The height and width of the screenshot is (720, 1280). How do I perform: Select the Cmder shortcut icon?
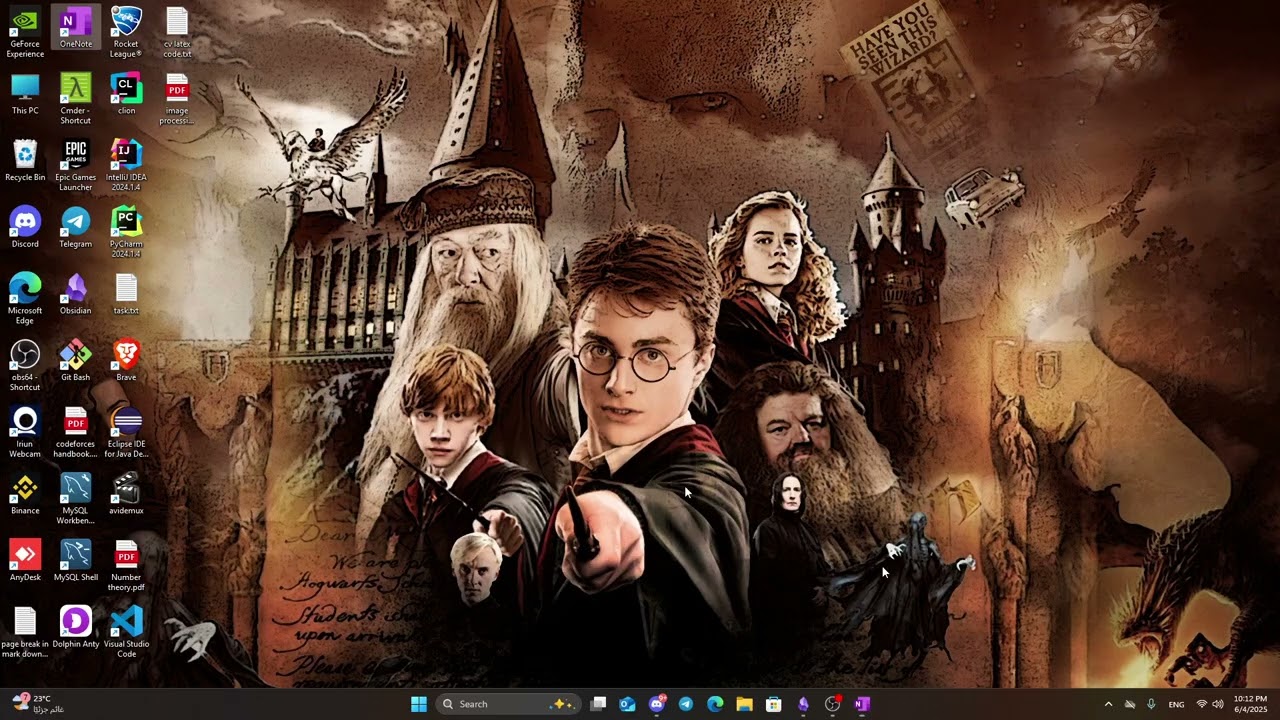tap(76, 100)
